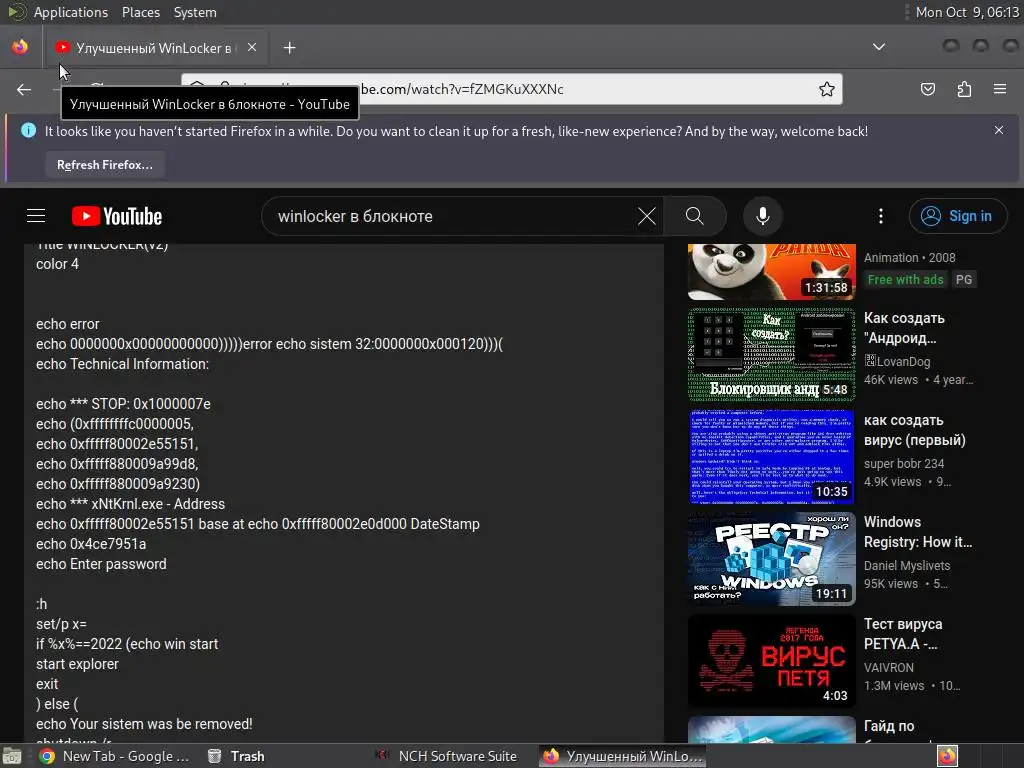Expand the list all tabs chevron
The image size is (1024, 768).
[x=879, y=47]
